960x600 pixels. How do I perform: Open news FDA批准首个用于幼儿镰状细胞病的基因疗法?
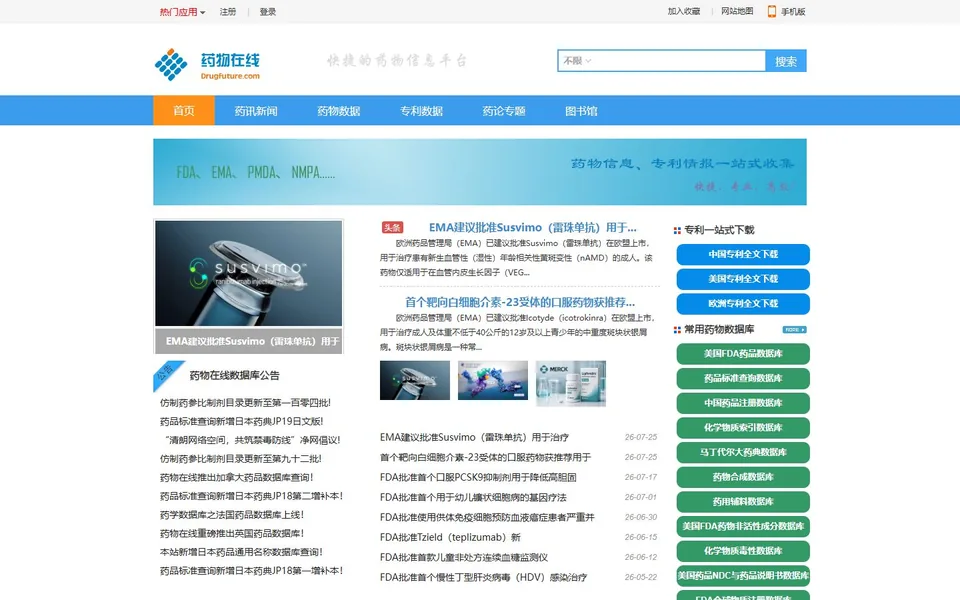473,497
